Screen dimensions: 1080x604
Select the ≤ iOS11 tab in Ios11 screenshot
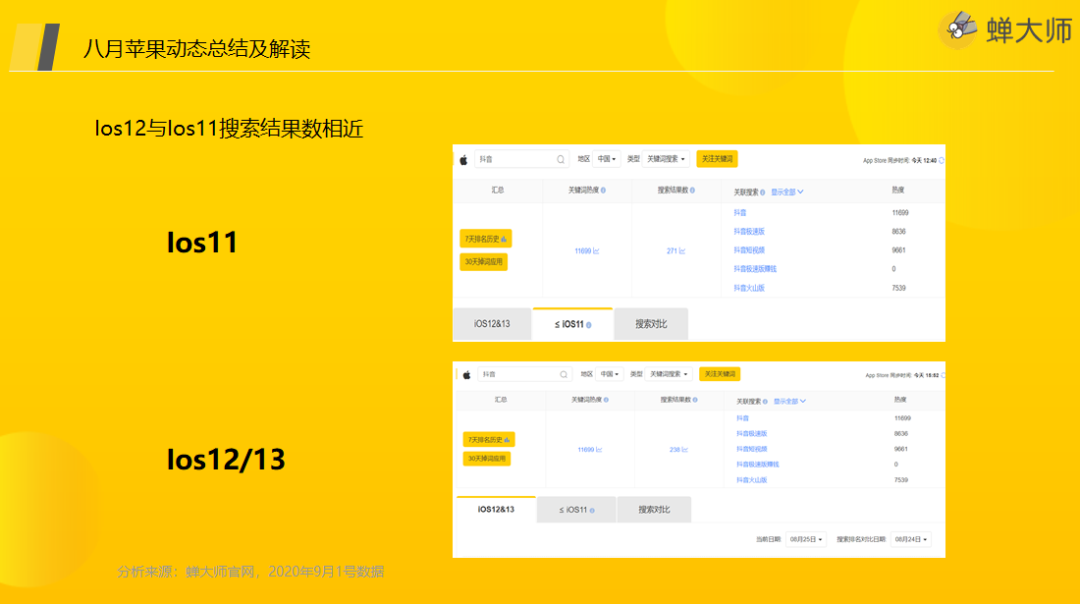click(x=572, y=324)
